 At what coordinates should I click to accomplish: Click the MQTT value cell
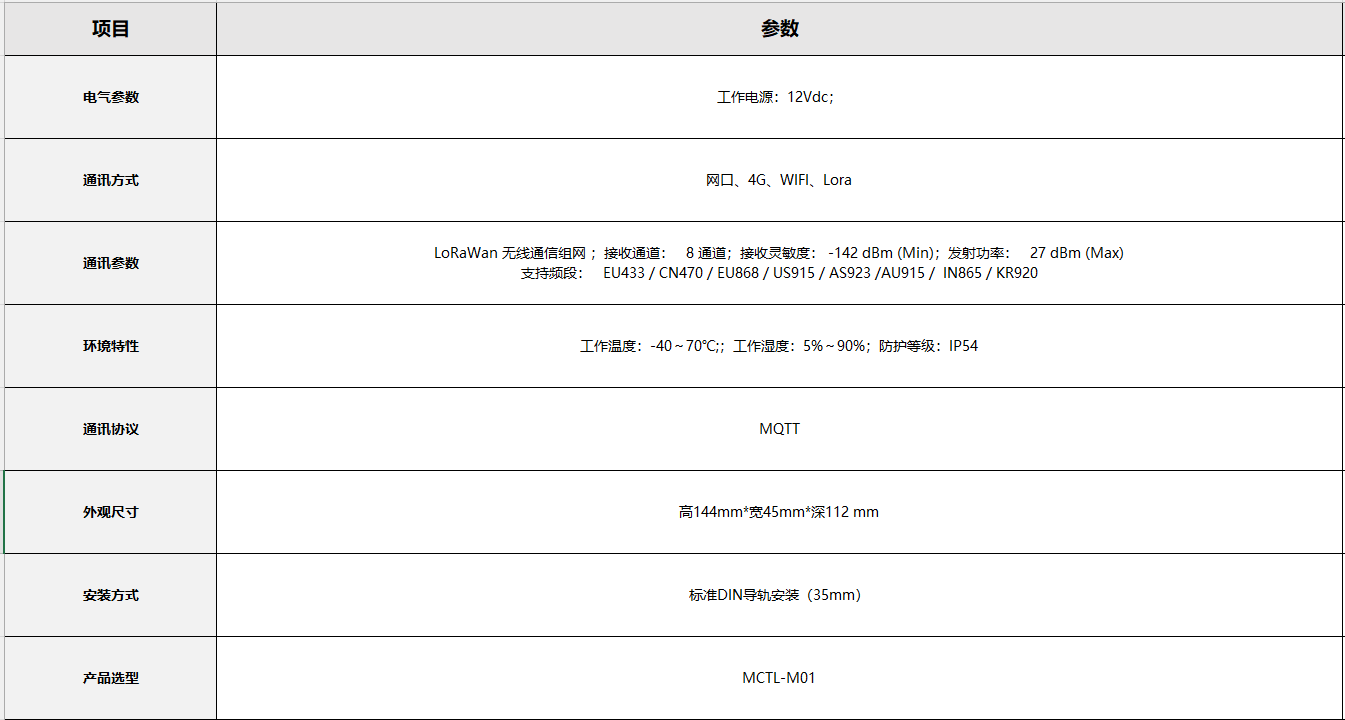[779, 429]
